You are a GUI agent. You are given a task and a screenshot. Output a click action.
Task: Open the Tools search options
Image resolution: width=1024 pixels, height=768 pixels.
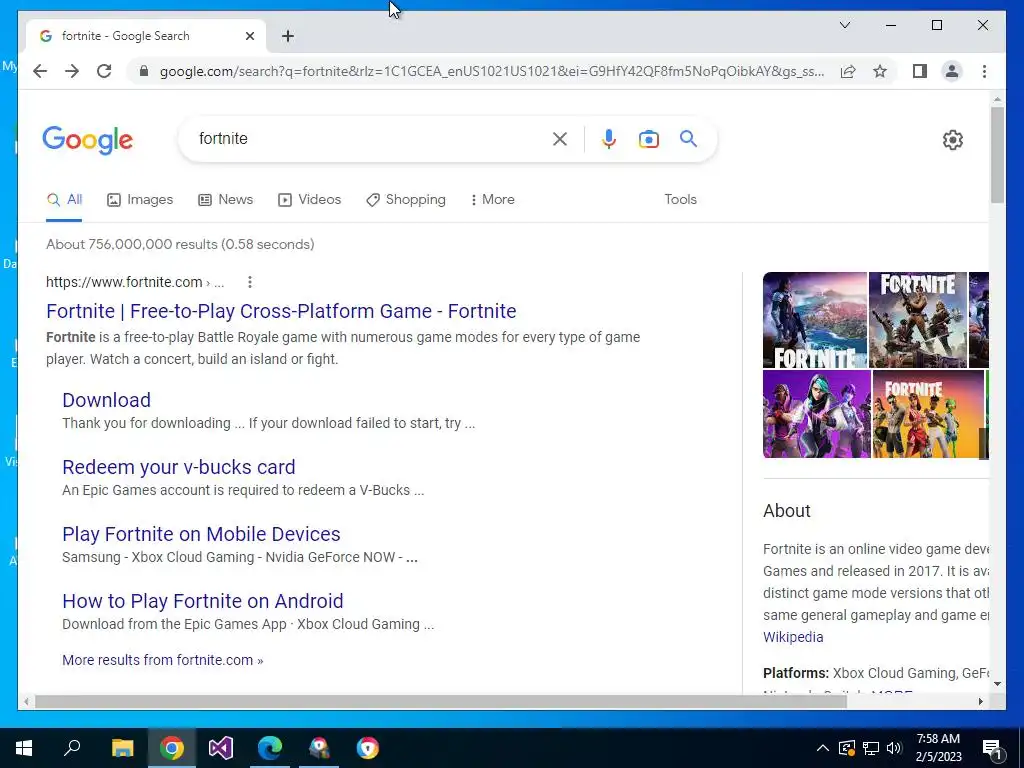tap(680, 200)
